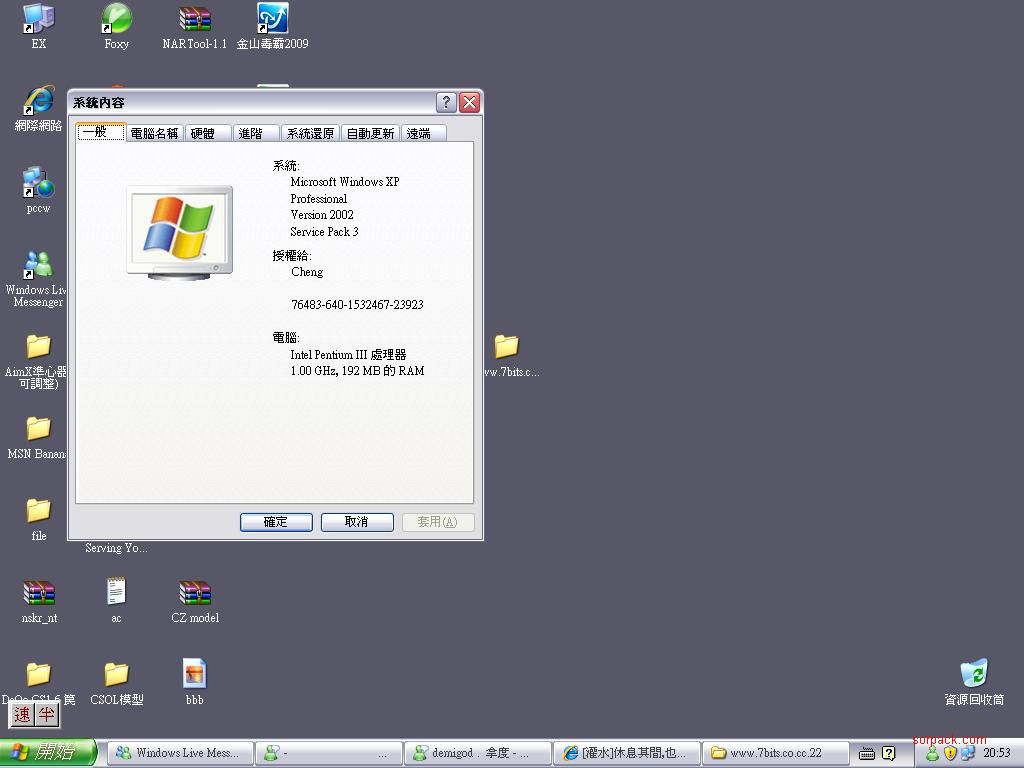Click the dialog help question mark button
Image resolution: width=1024 pixels, height=768 pixels.
coord(446,102)
